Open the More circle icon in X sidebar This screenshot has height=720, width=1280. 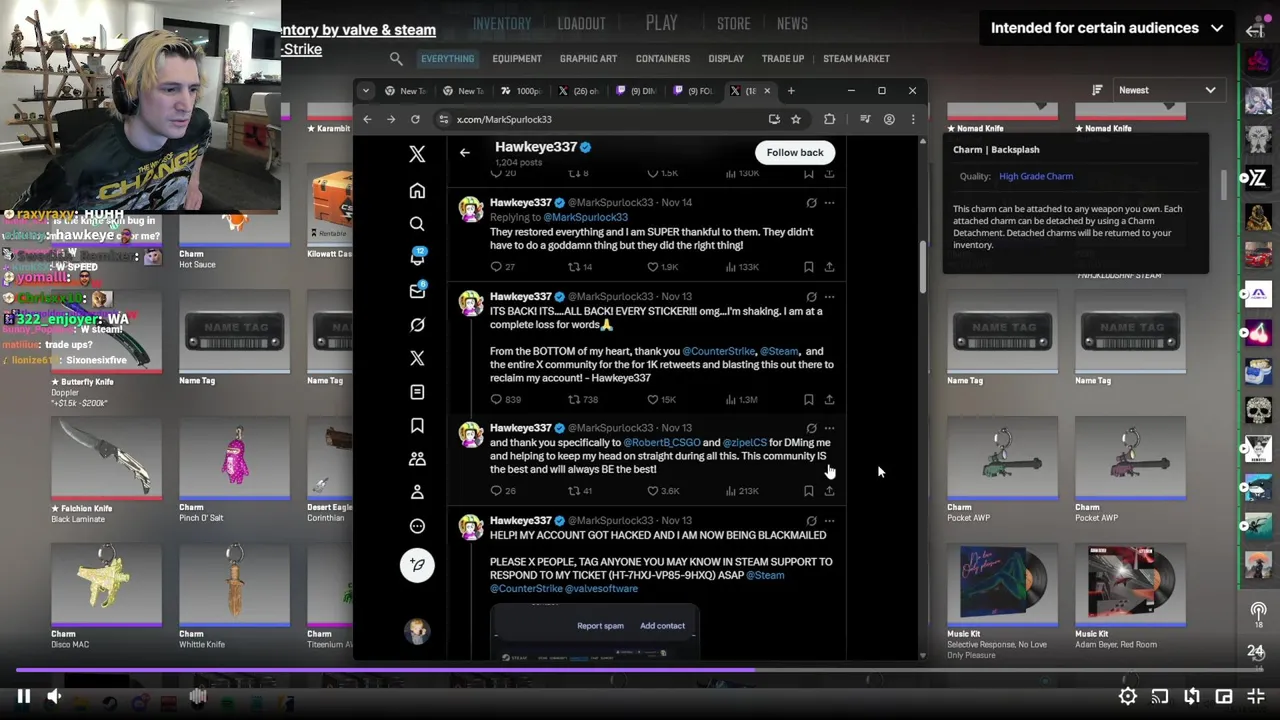point(417,526)
